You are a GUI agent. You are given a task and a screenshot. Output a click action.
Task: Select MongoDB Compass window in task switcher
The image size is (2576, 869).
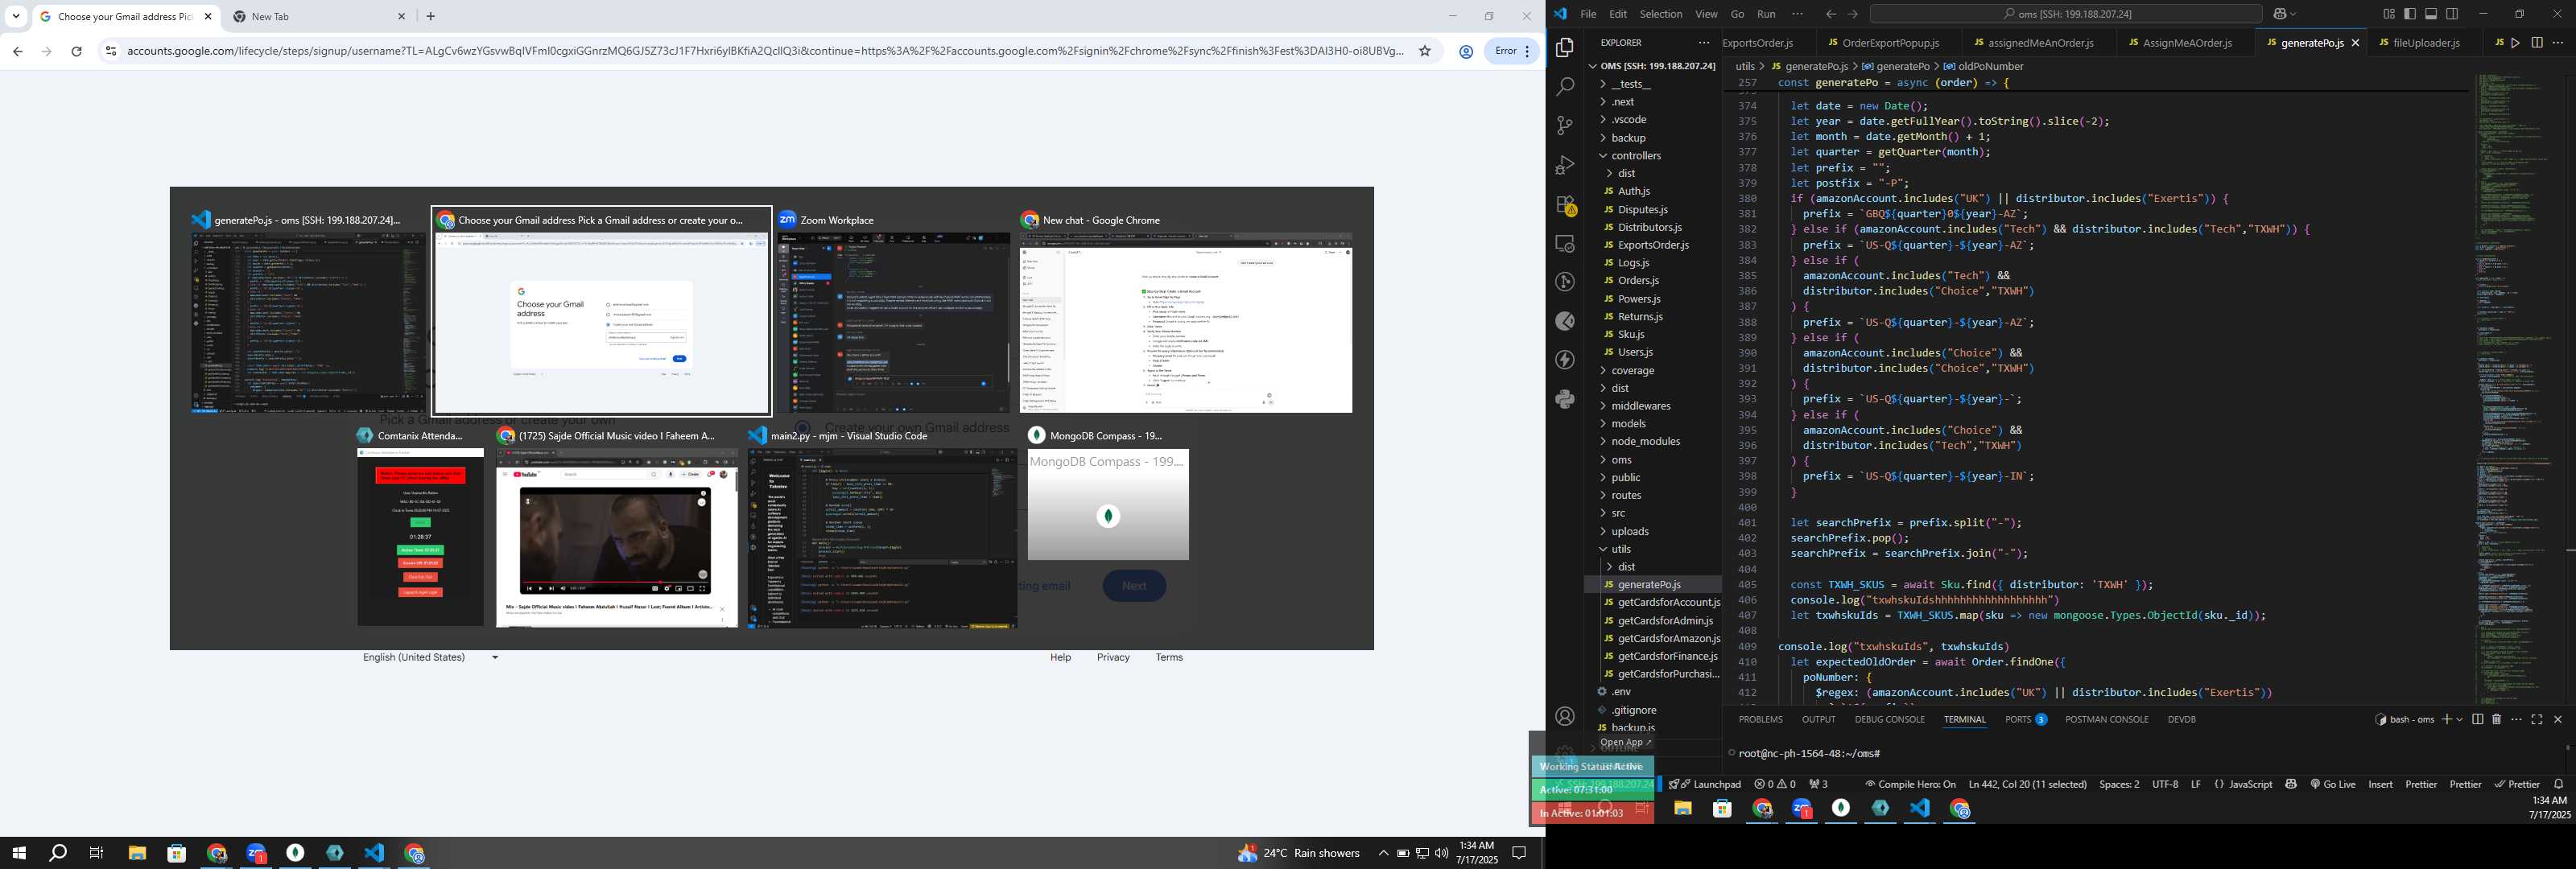pyautogui.click(x=1108, y=494)
